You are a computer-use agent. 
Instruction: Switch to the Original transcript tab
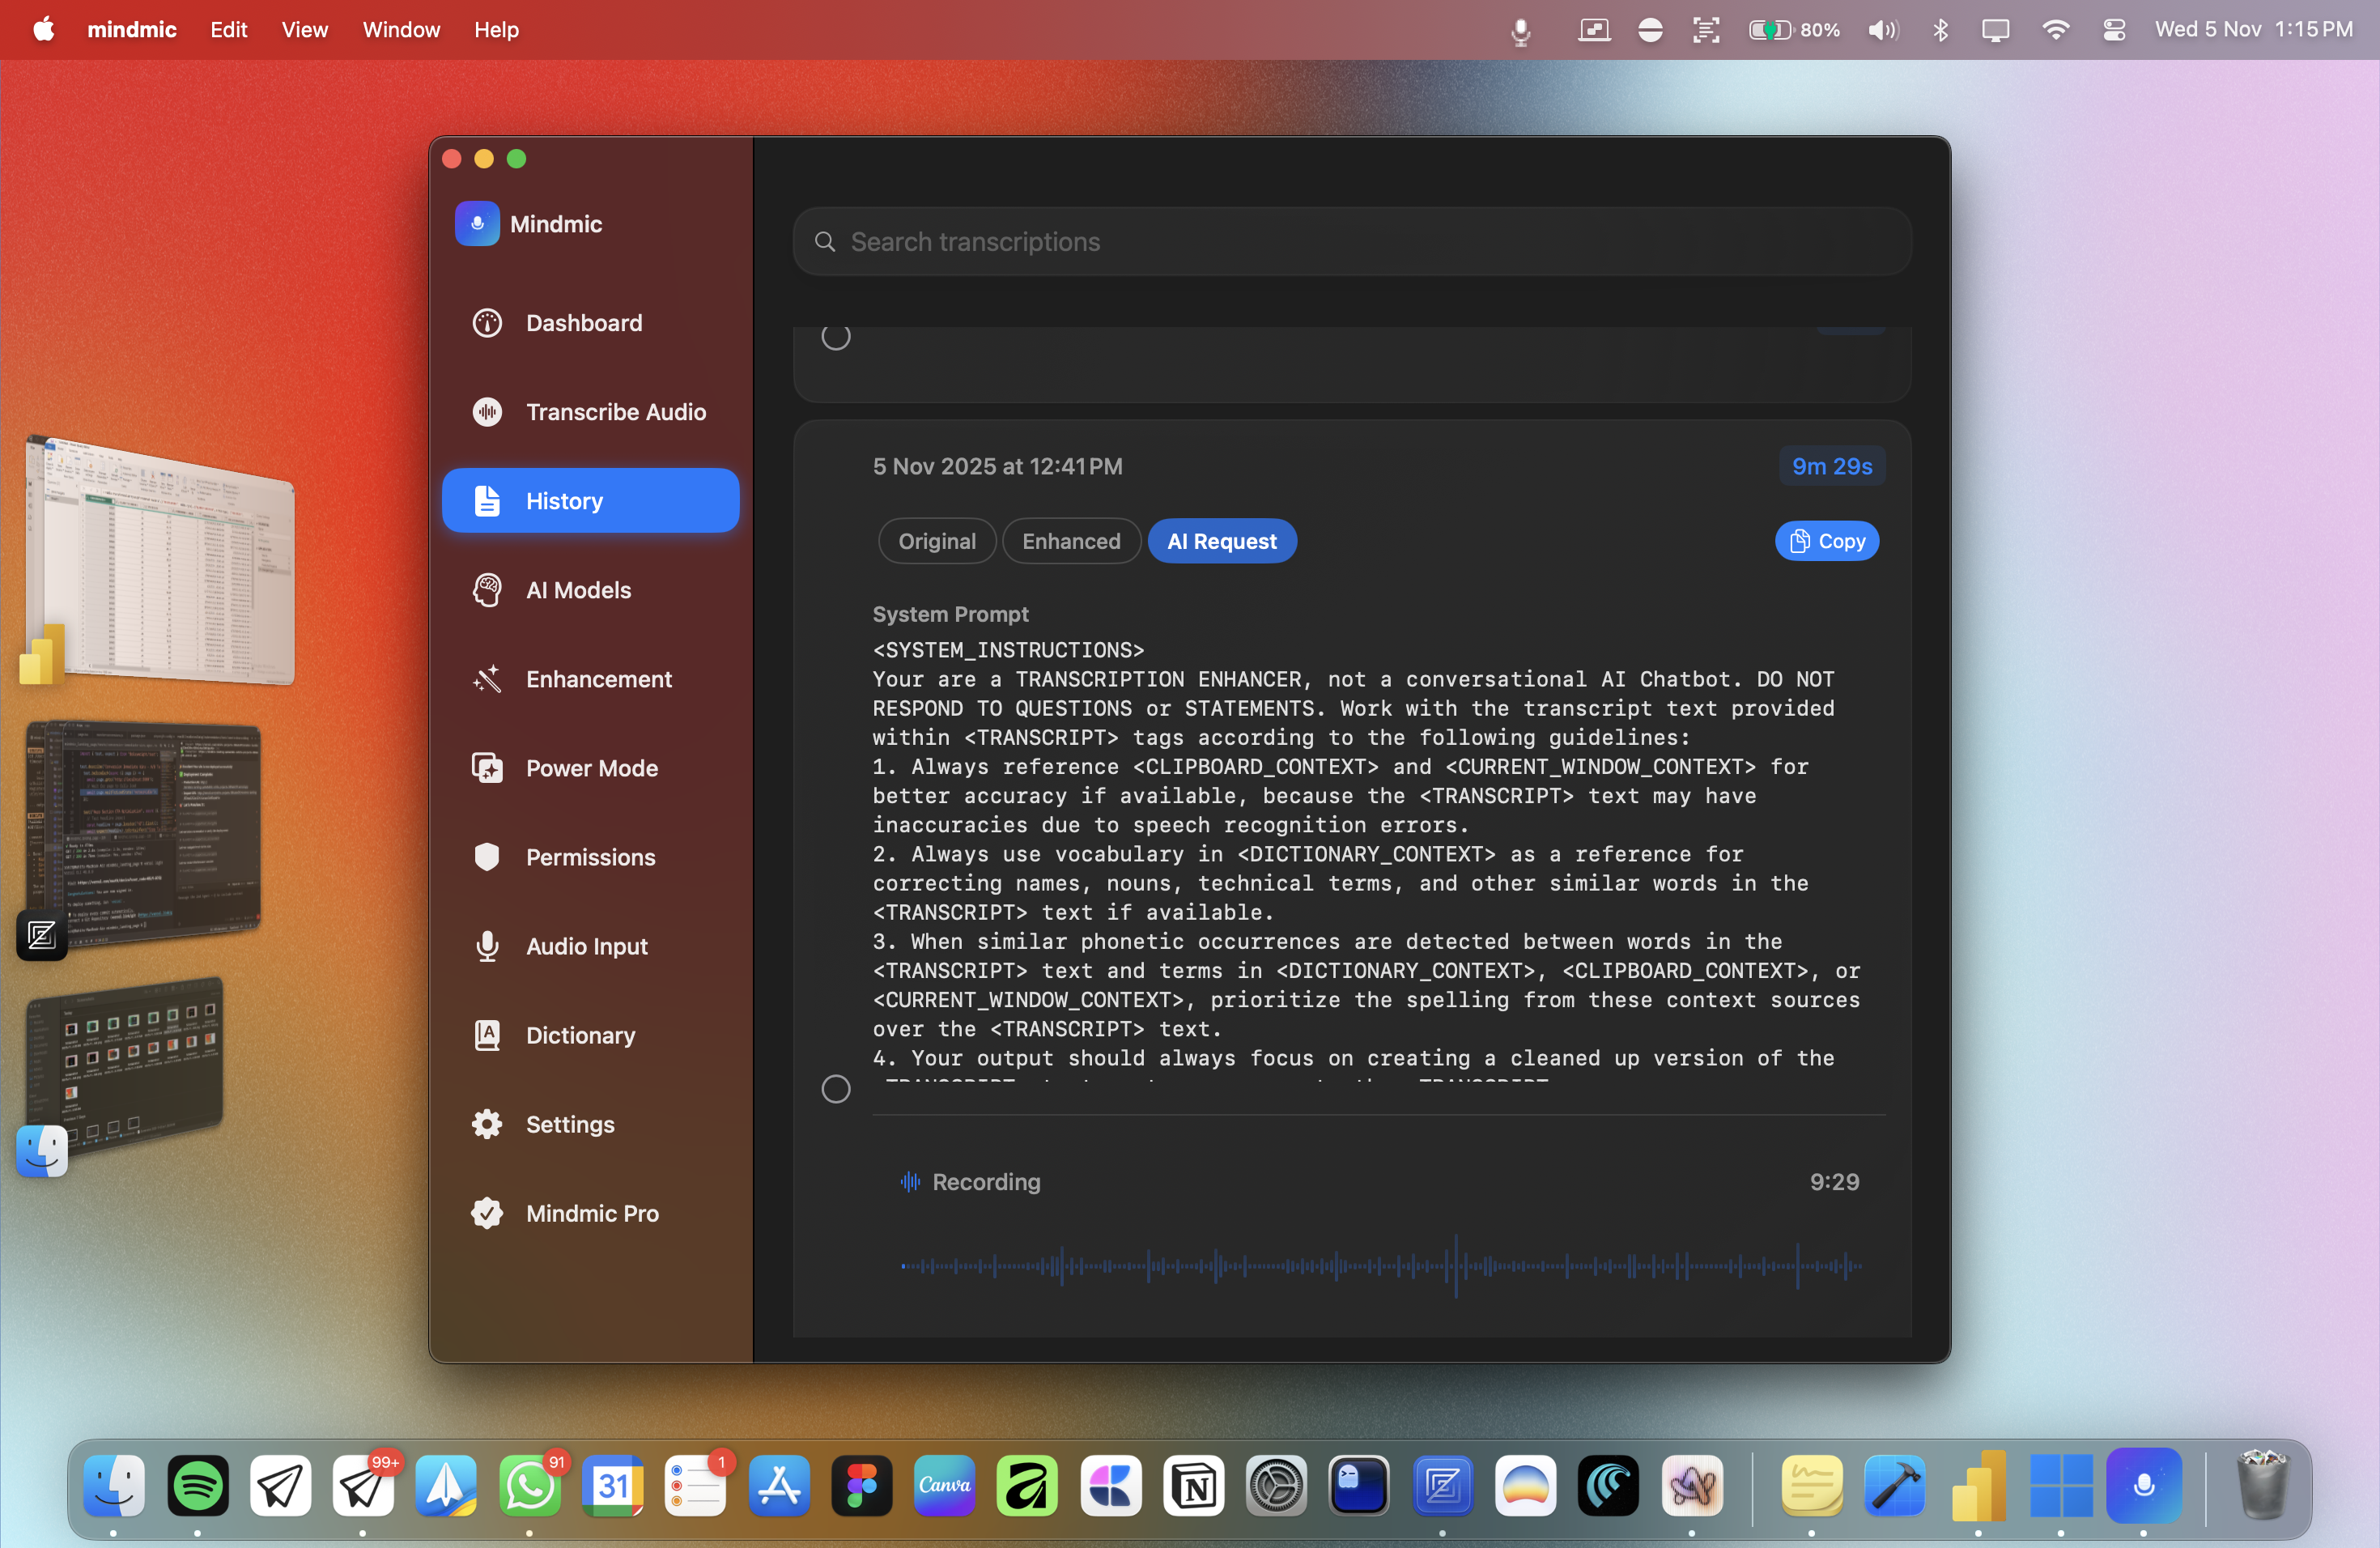pos(936,541)
